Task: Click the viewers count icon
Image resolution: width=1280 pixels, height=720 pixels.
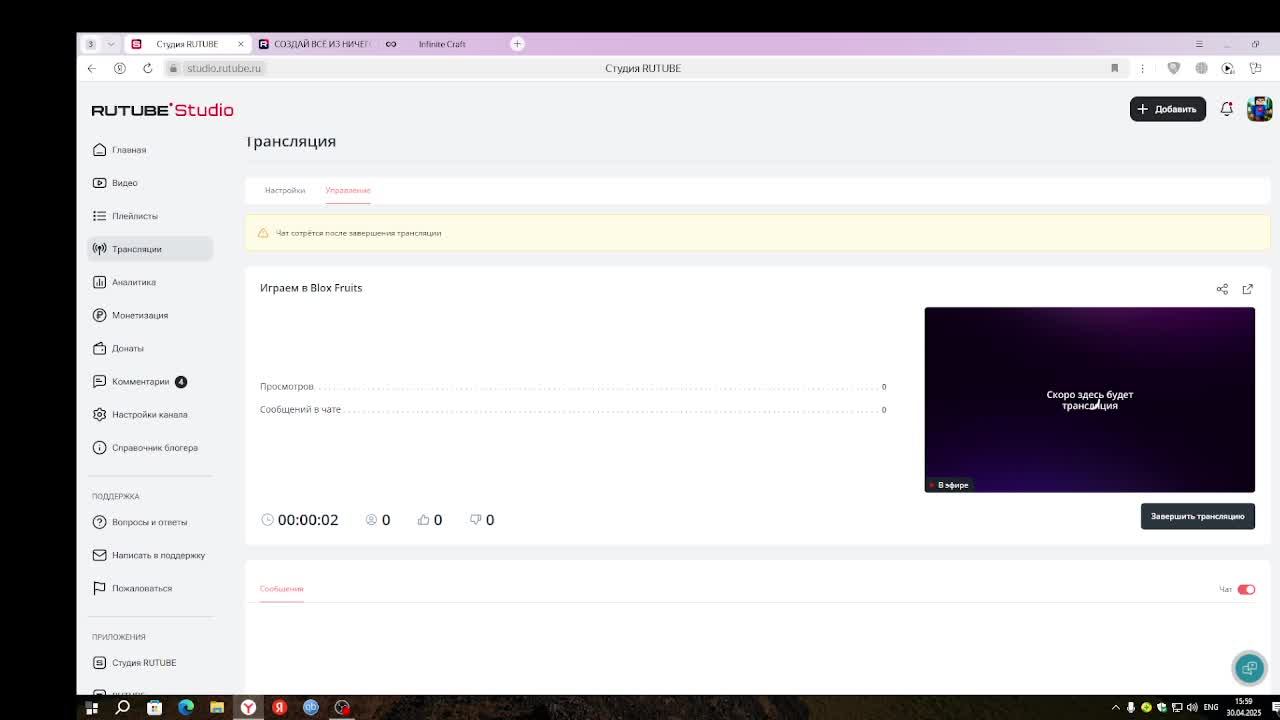Action: point(371,520)
